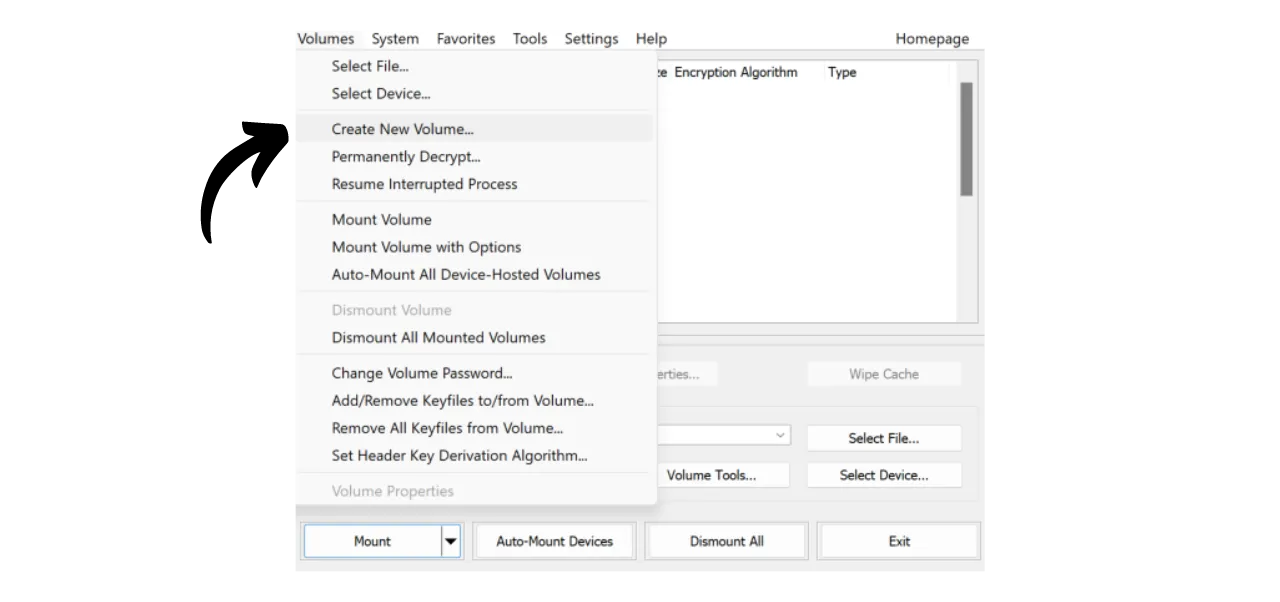1280x602 pixels.
Task: Click the Select File... button
Action: [884, 438]
